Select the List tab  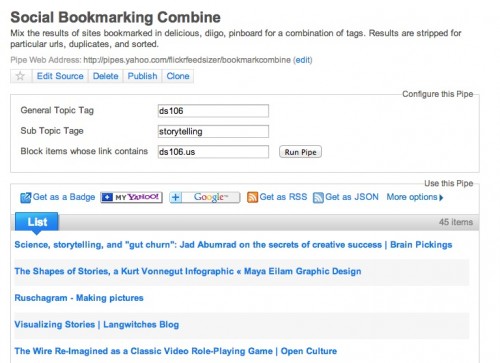[37, 222]
